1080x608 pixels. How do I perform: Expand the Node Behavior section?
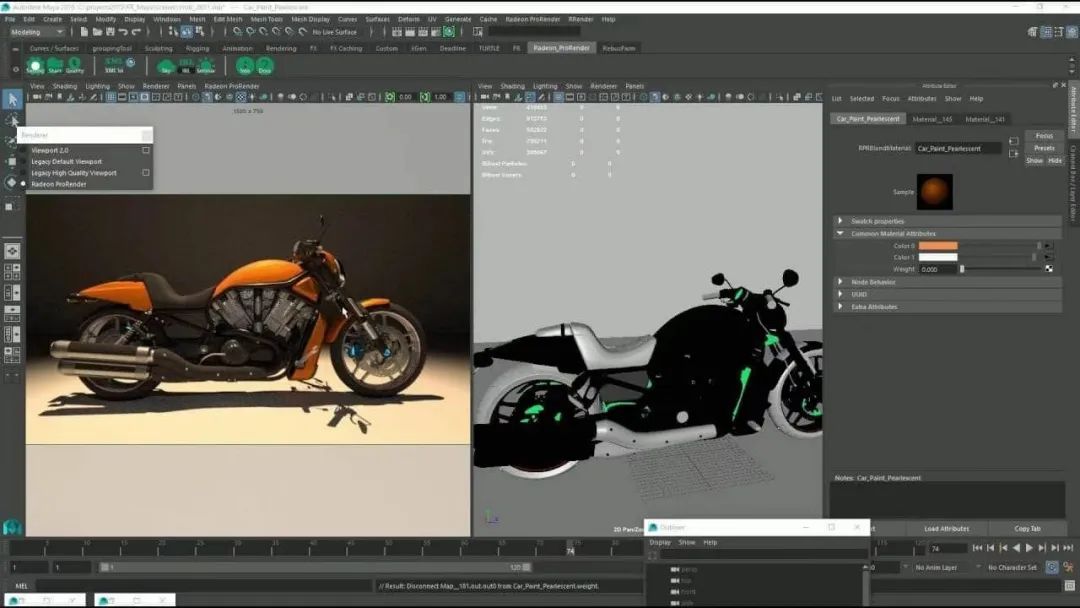pos(946,282)
